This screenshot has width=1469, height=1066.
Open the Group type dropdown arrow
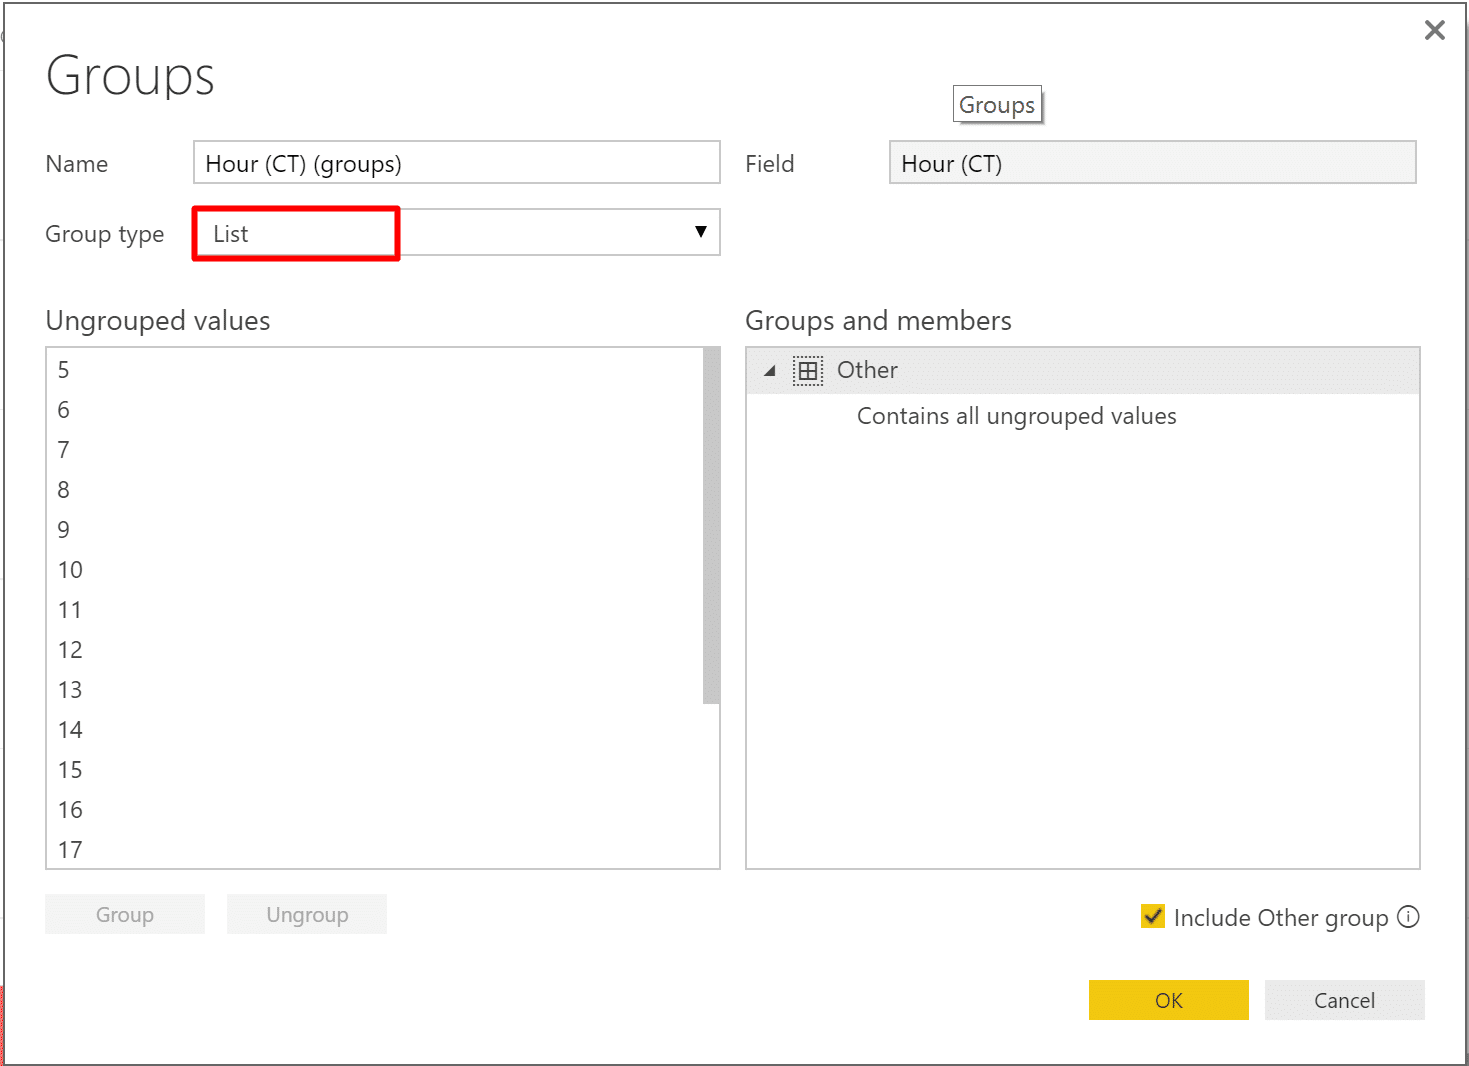[701, 232]
